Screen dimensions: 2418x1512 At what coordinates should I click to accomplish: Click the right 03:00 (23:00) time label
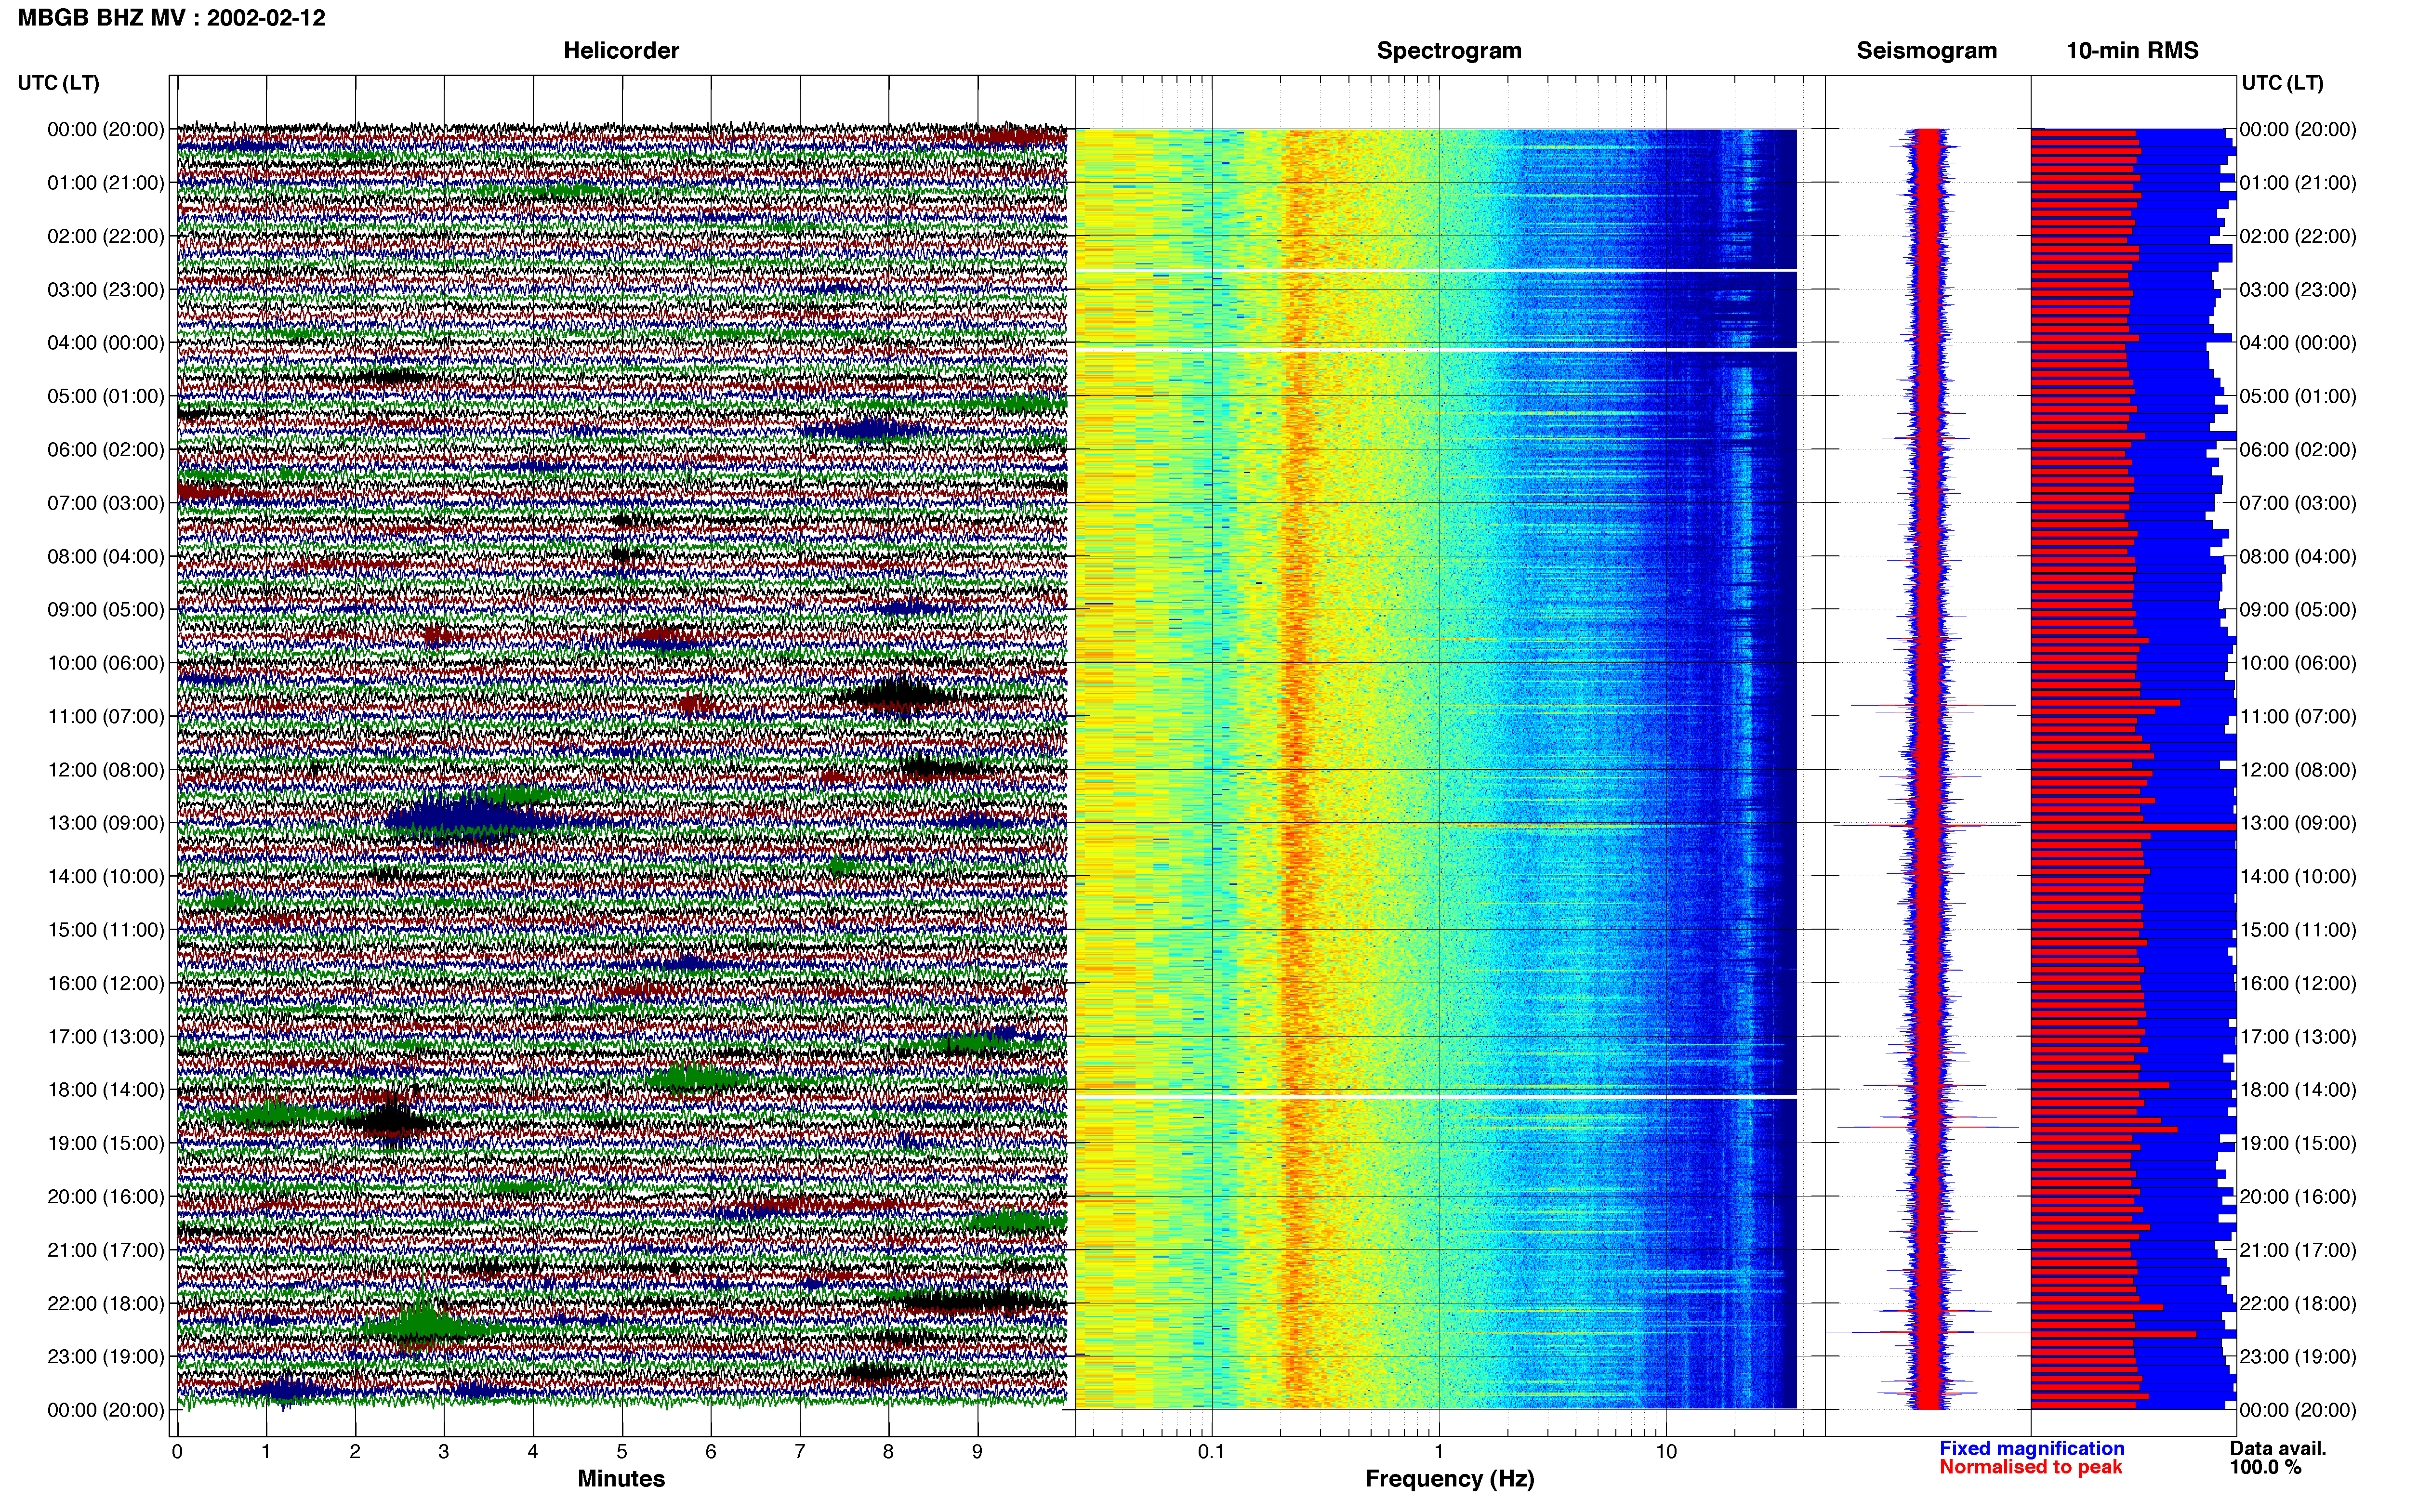tap(2298, 290)
